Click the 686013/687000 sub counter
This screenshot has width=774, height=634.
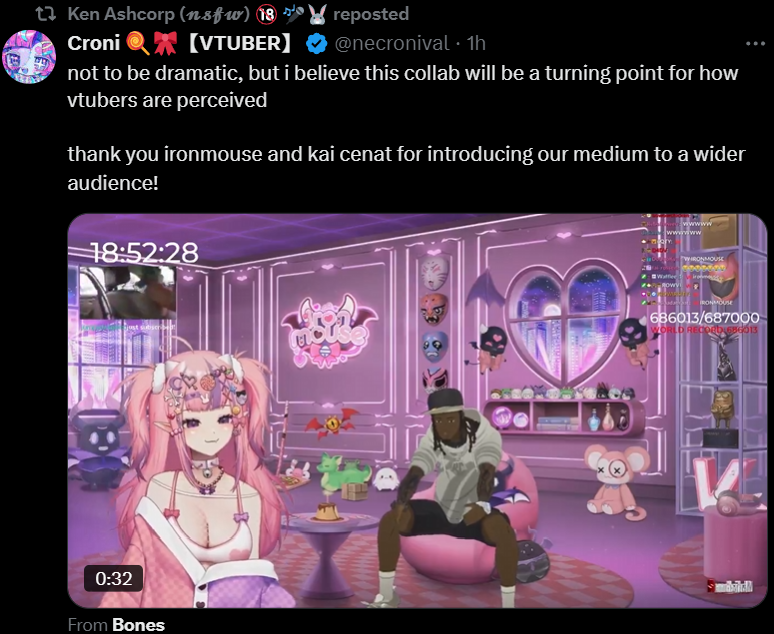pos(704,317)
